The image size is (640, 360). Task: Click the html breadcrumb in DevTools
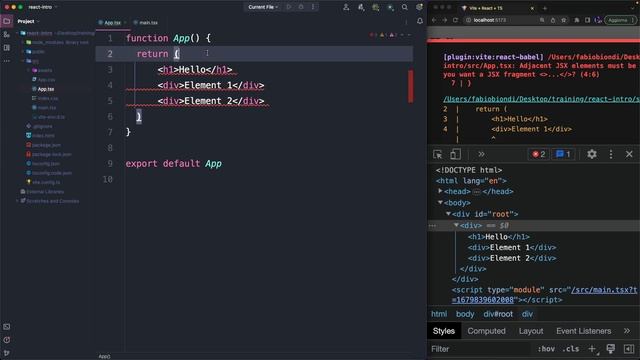439,314
